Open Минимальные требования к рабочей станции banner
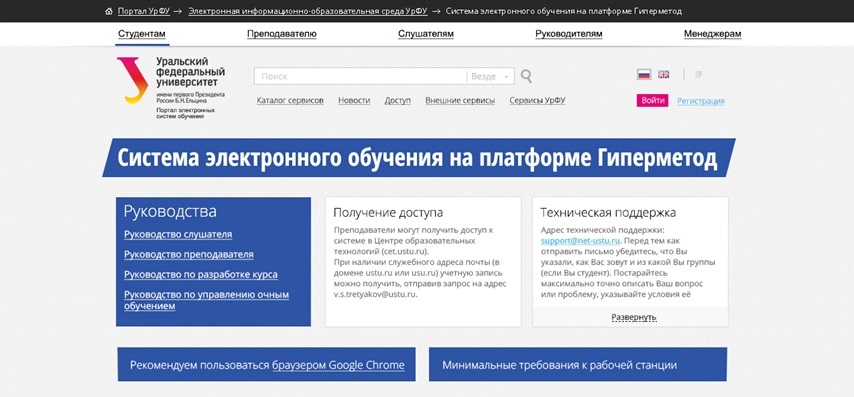Viewport: 854px width, 397px height. point(578,364)
